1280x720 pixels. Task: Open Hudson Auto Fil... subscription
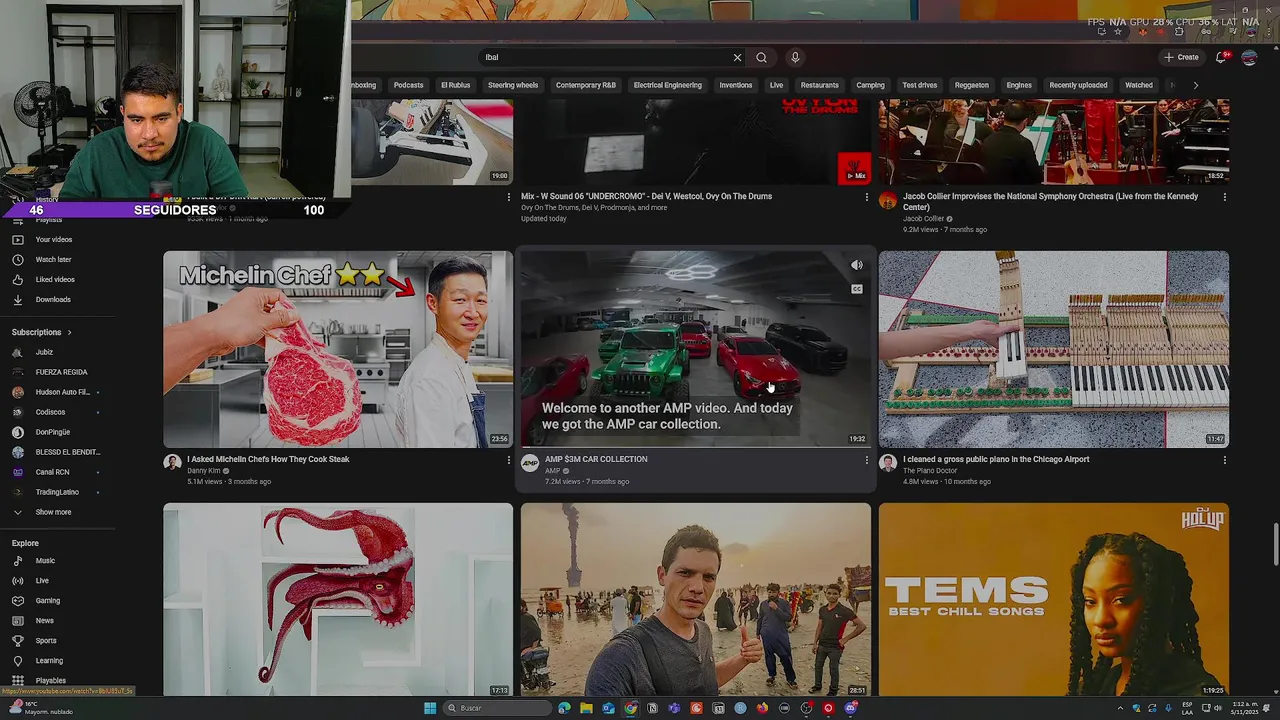tap(62, 392)
